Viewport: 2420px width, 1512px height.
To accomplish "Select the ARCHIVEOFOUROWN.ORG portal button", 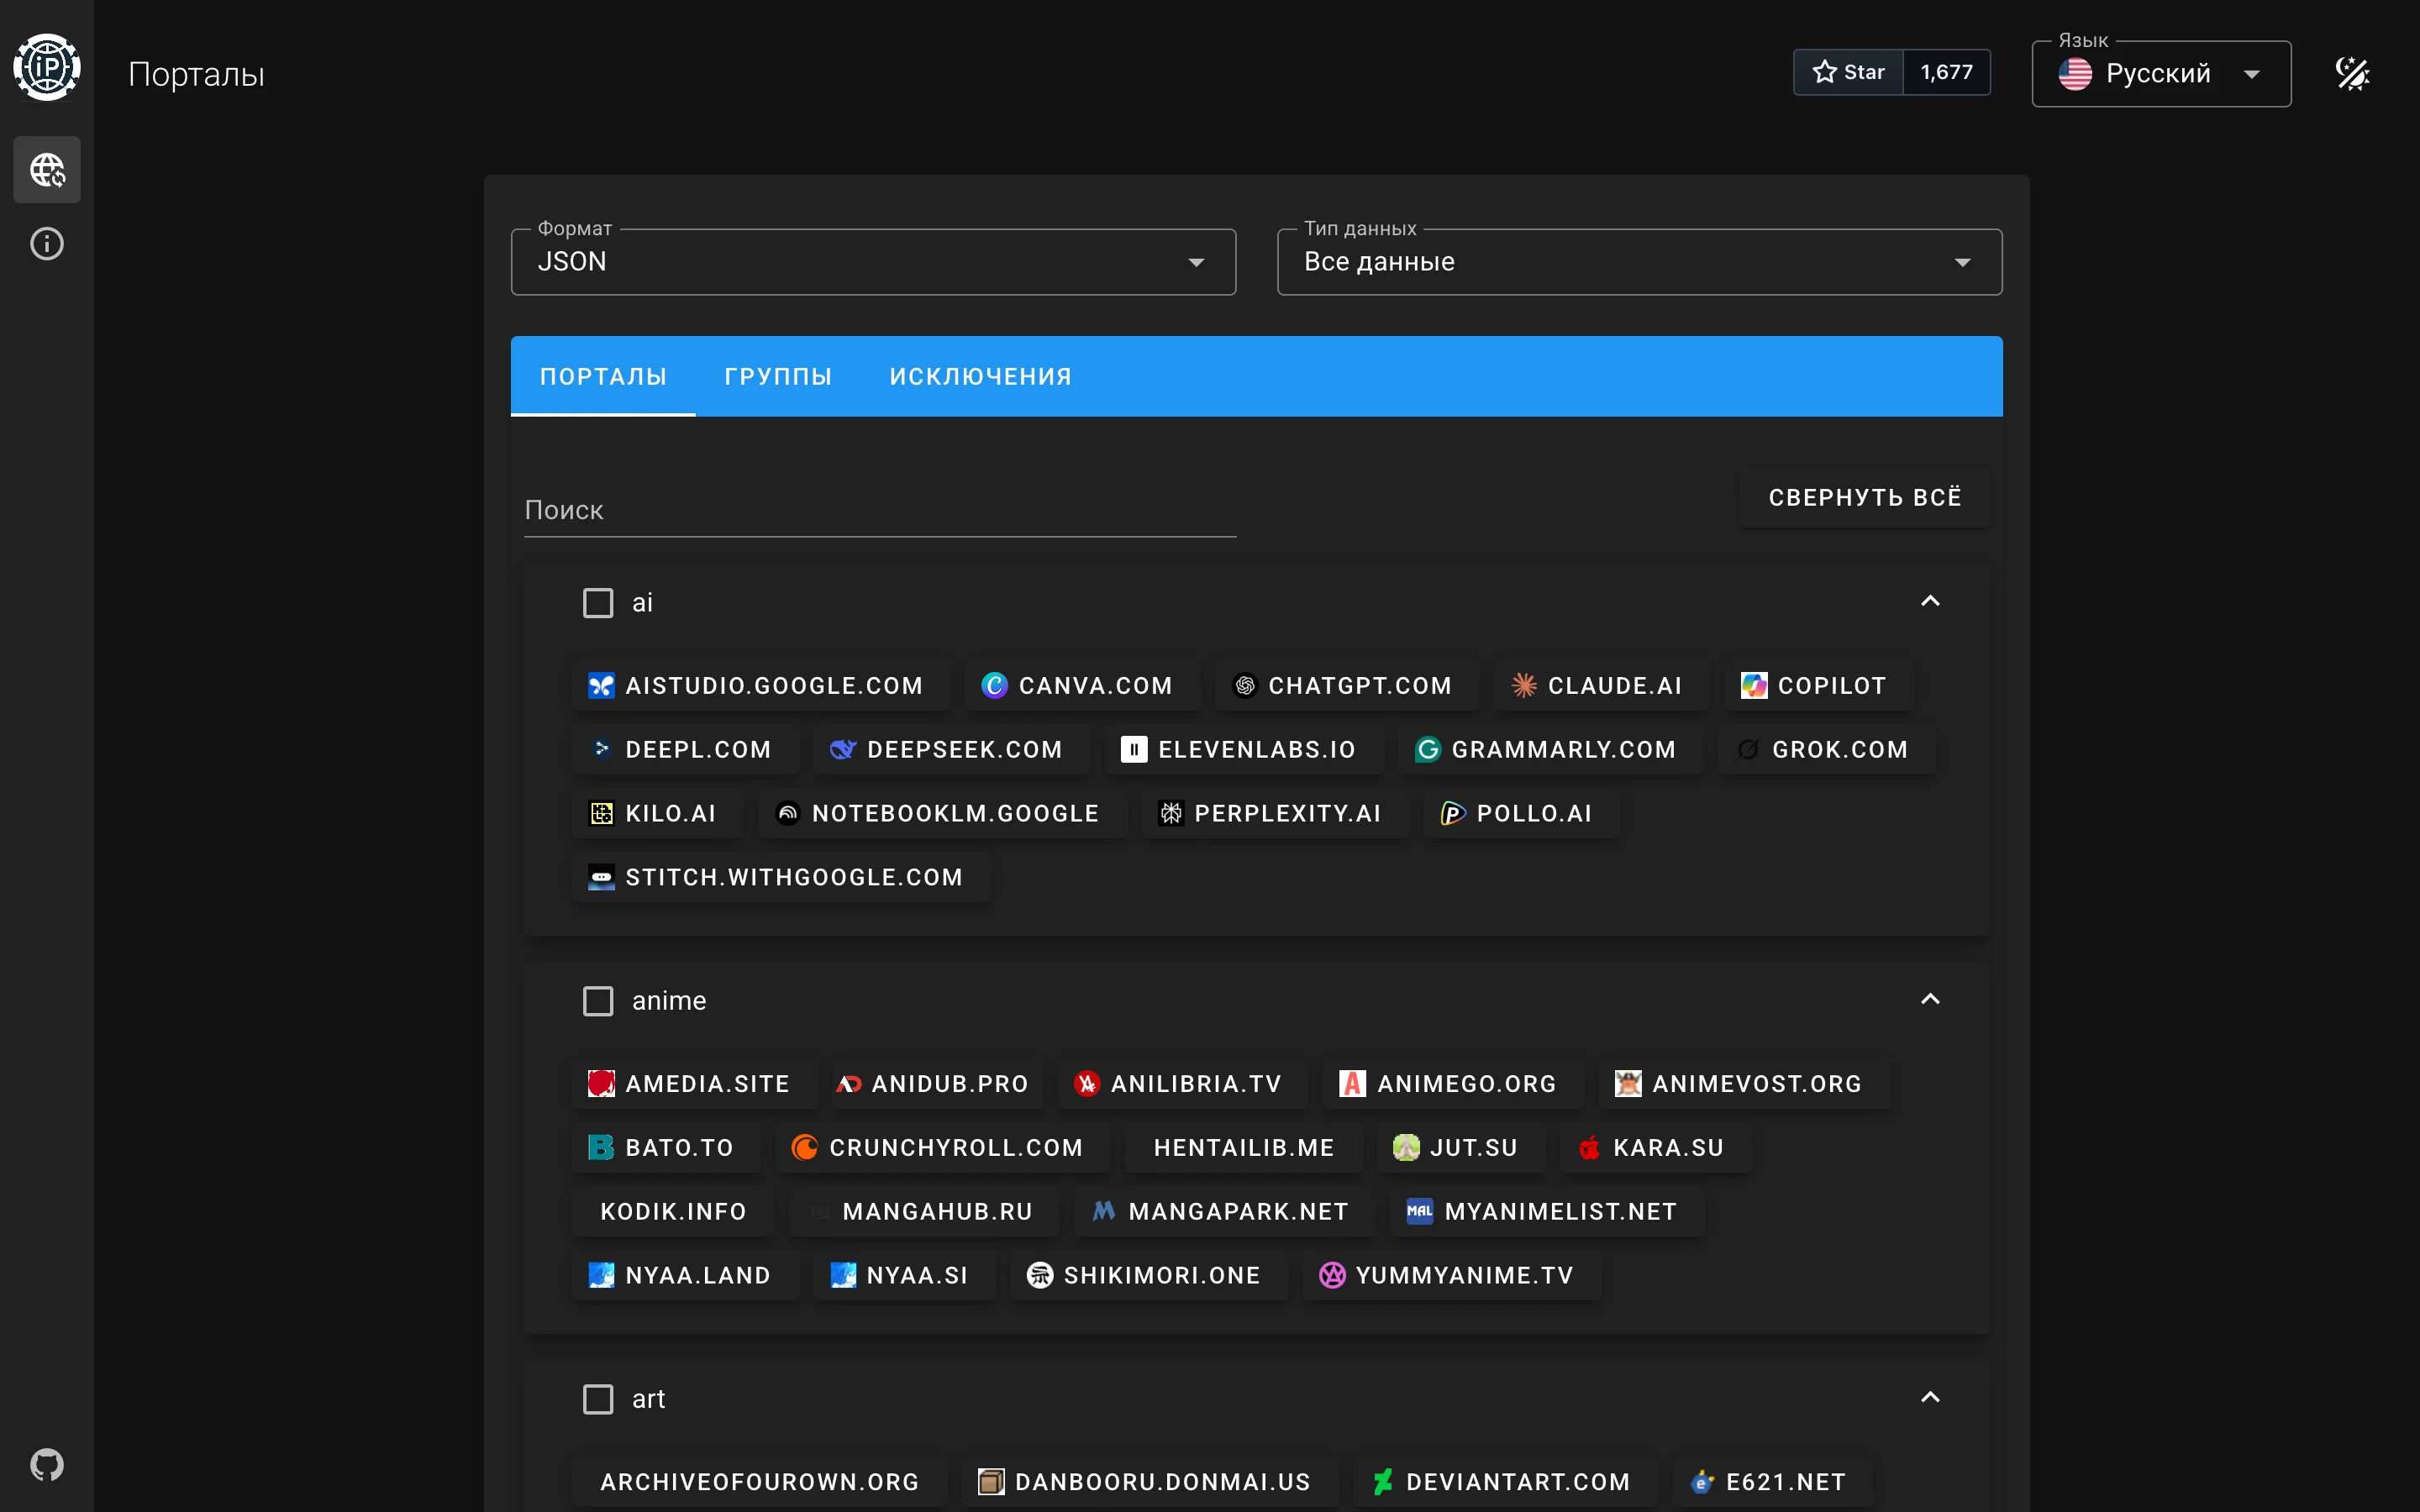I will (x=759, y=1482).
